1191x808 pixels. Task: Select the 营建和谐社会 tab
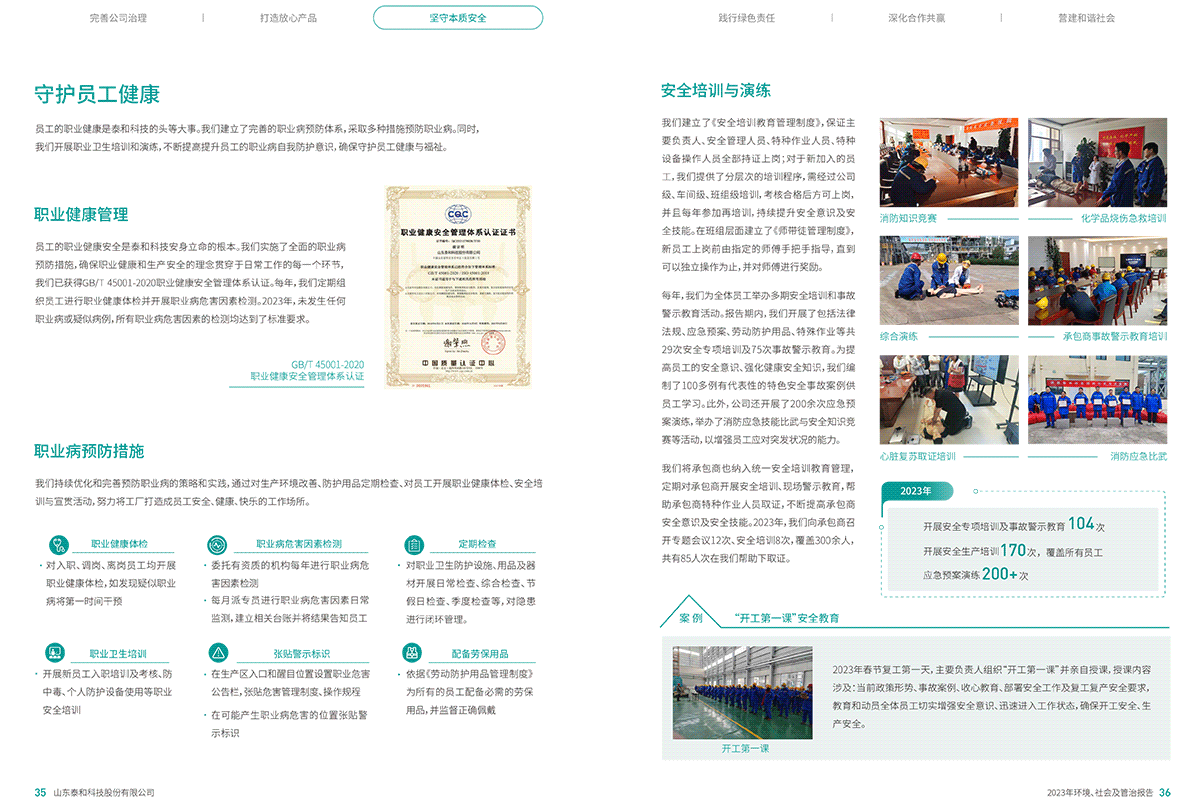pyautogui.click(x=1086, y=18)
